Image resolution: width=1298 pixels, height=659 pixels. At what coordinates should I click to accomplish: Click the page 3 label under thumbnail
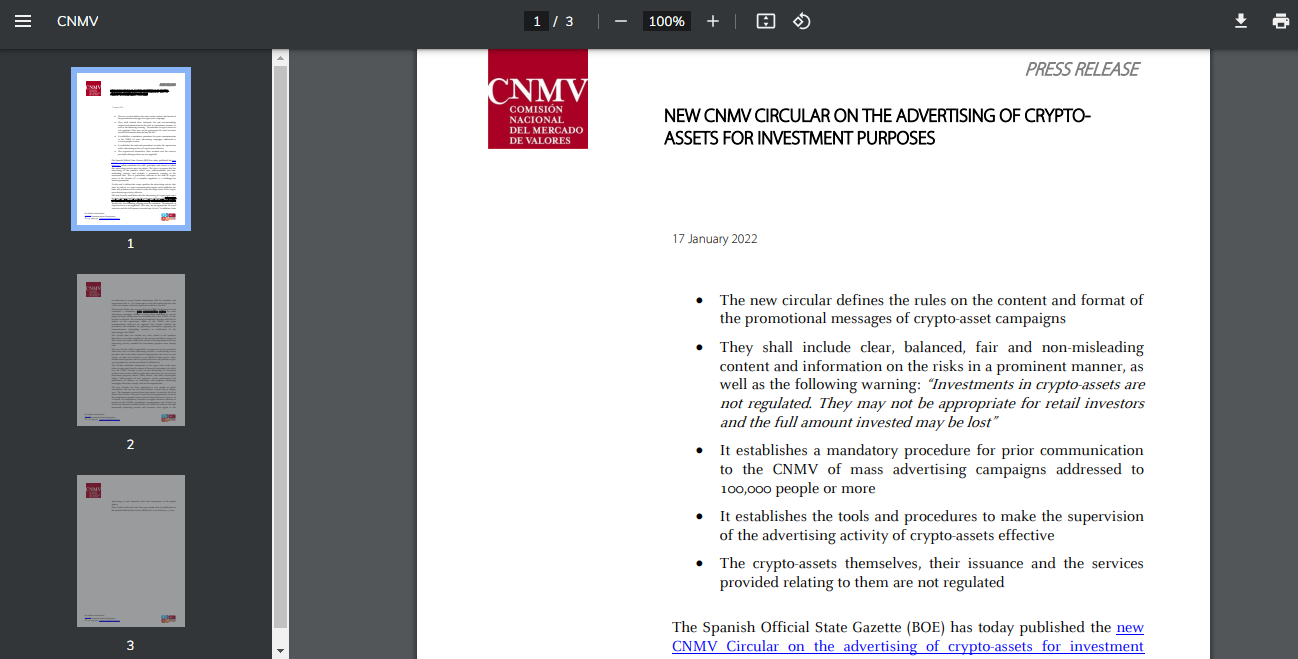click(131, 645)
